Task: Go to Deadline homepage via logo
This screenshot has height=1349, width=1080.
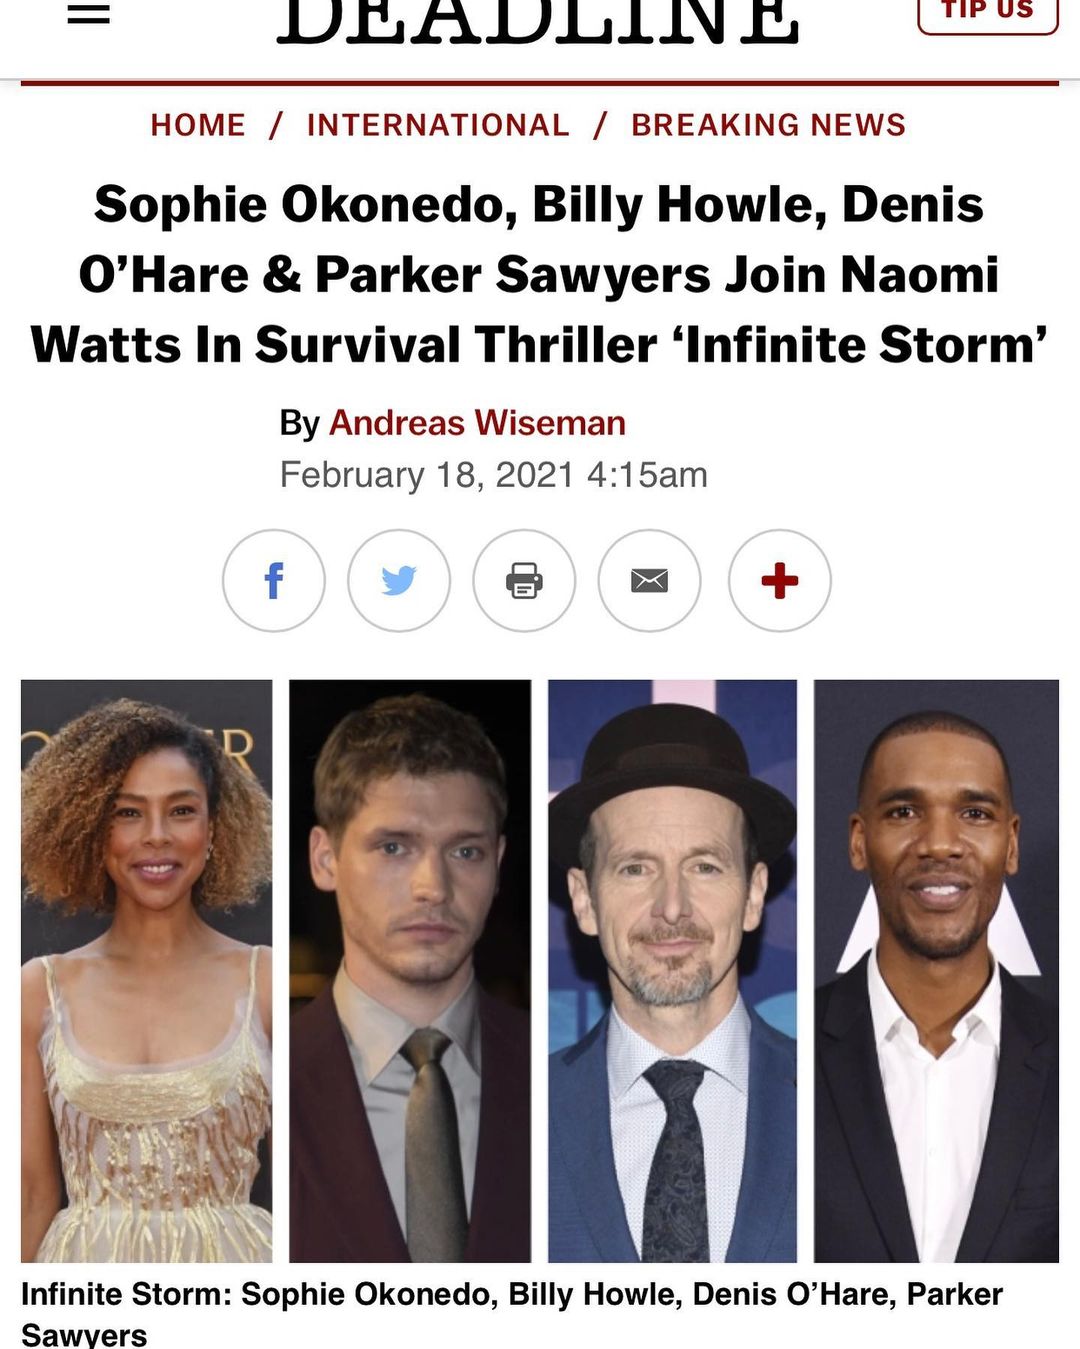Action: point(538,20)
